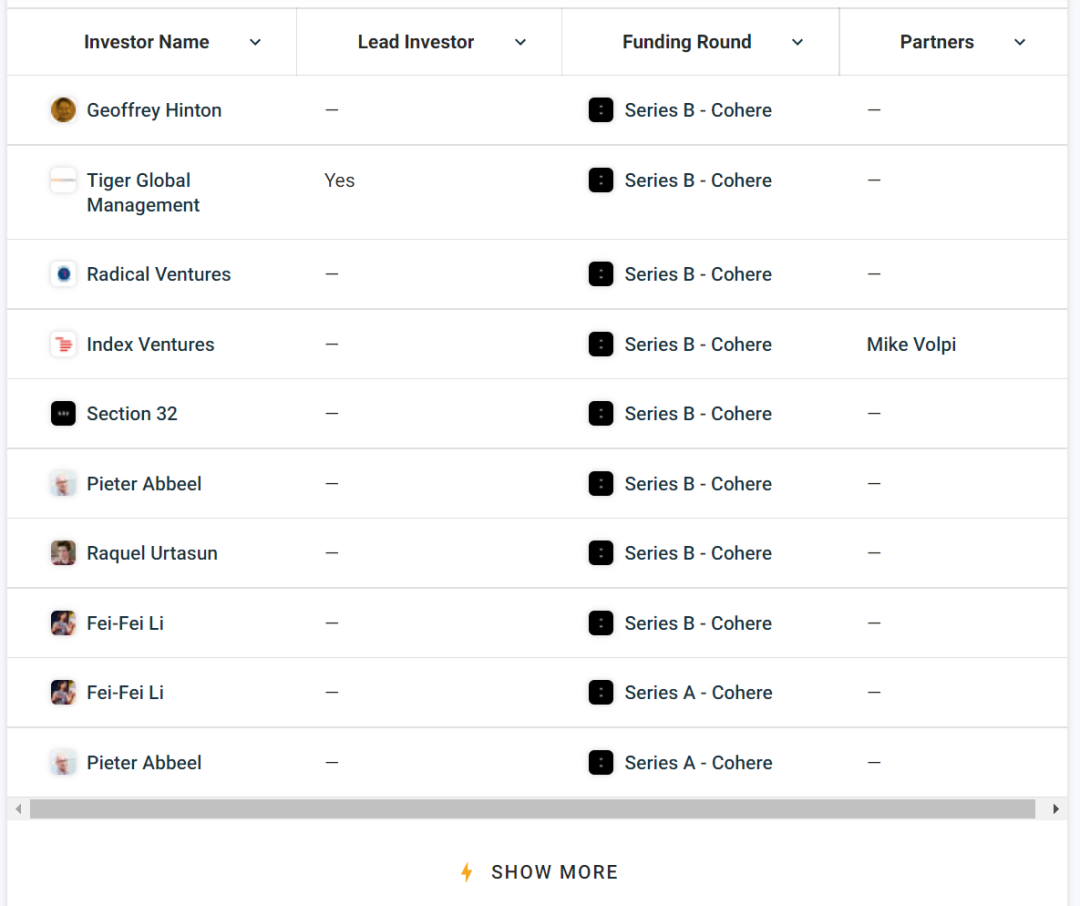Expand the Partners column dropdown
Image resolution: width=1080 pixels, height=906 pixels.
point(1020,42)
